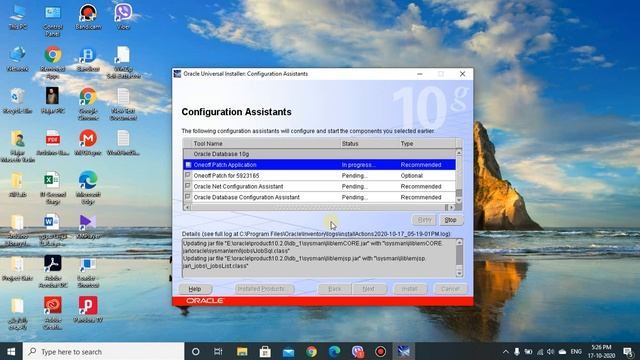Click the Help button
This screenshot has width=640, height=360.
tap(195, 289)
